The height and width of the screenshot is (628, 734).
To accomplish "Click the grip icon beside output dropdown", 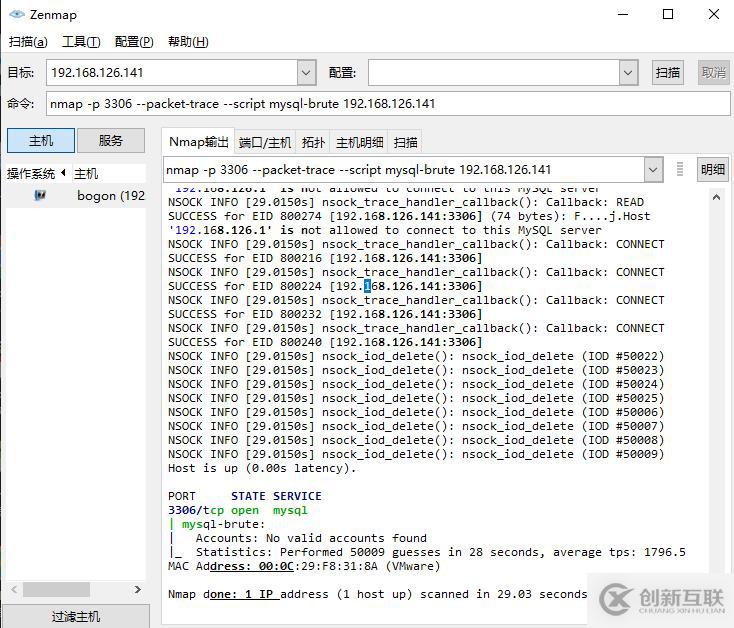I will tap(680, 169).
